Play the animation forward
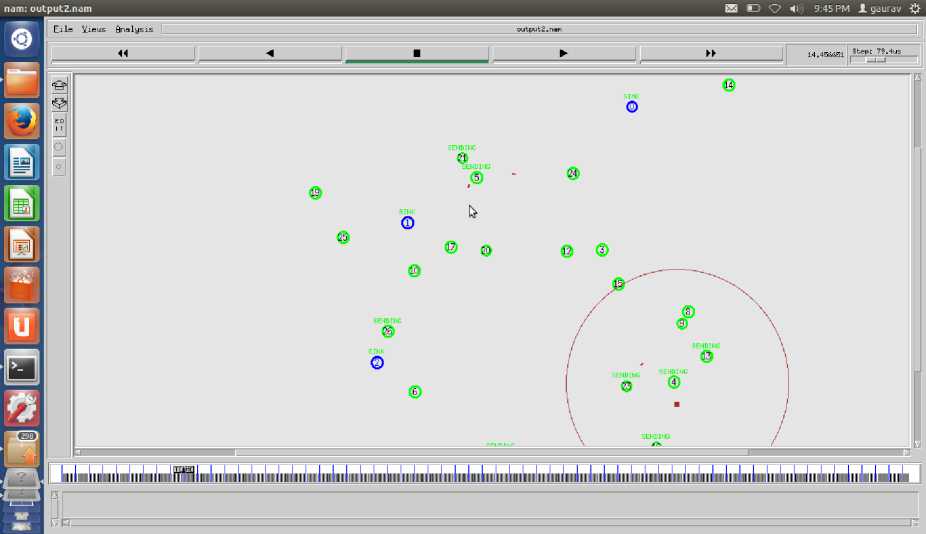This screenshot has width=926, height=534. (564, 53)
